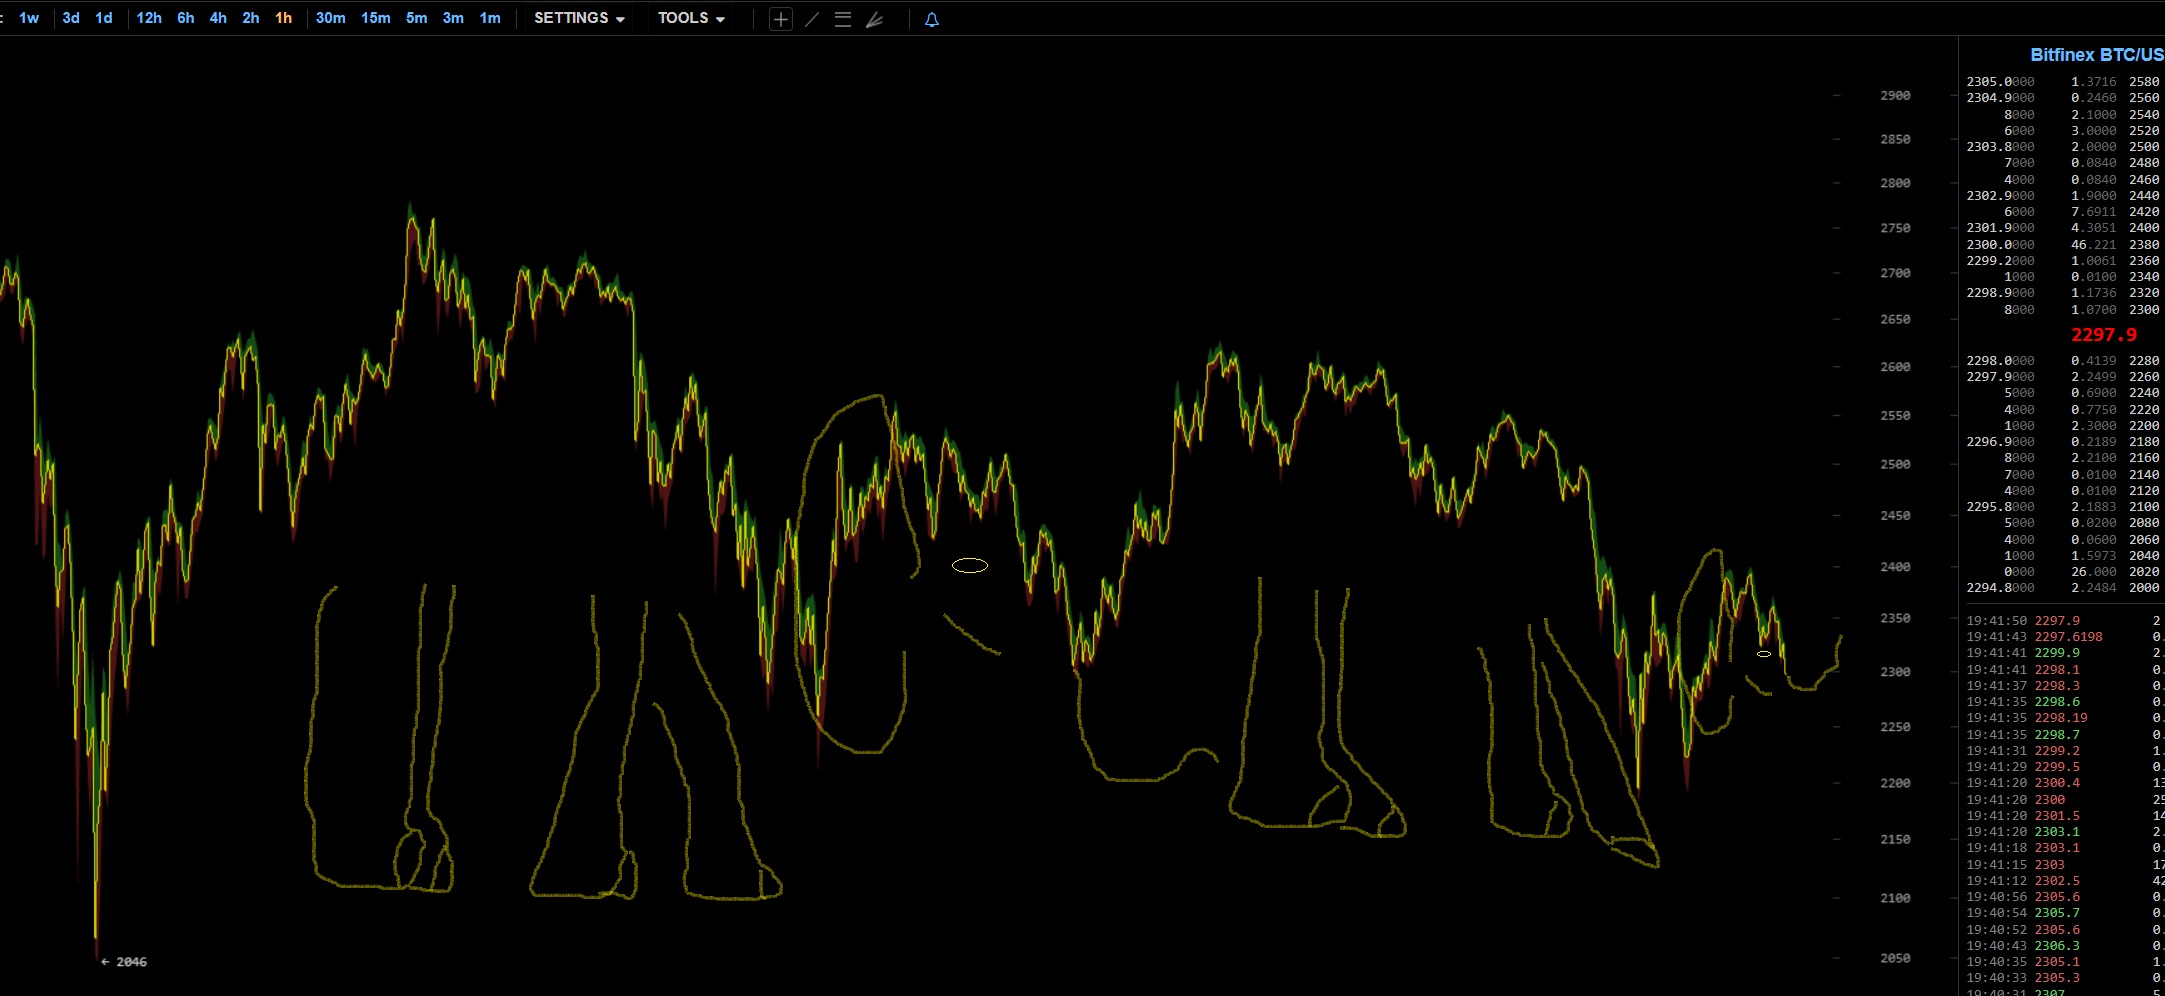This screenshot has width=2165, height=996.
Task: Set chart interval to 30m
Action: [330, 18]
